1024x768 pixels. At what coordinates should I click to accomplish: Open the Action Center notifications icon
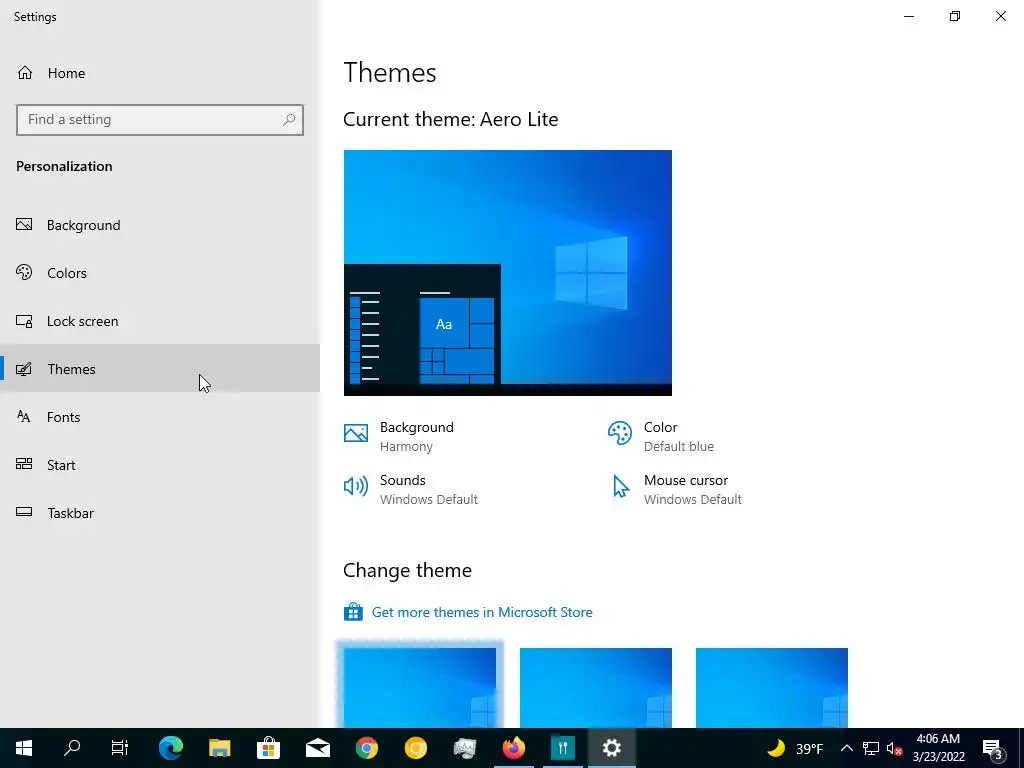pyautogui.click(x=992, y=748)
